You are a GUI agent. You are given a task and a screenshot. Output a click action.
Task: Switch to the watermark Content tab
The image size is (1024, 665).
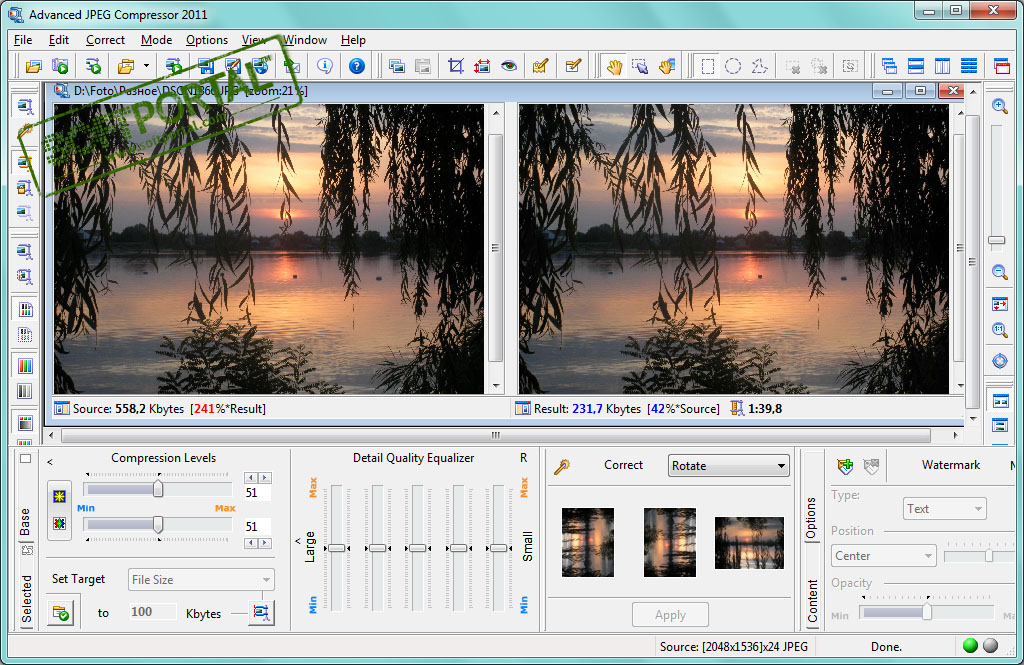coord(812,601)
